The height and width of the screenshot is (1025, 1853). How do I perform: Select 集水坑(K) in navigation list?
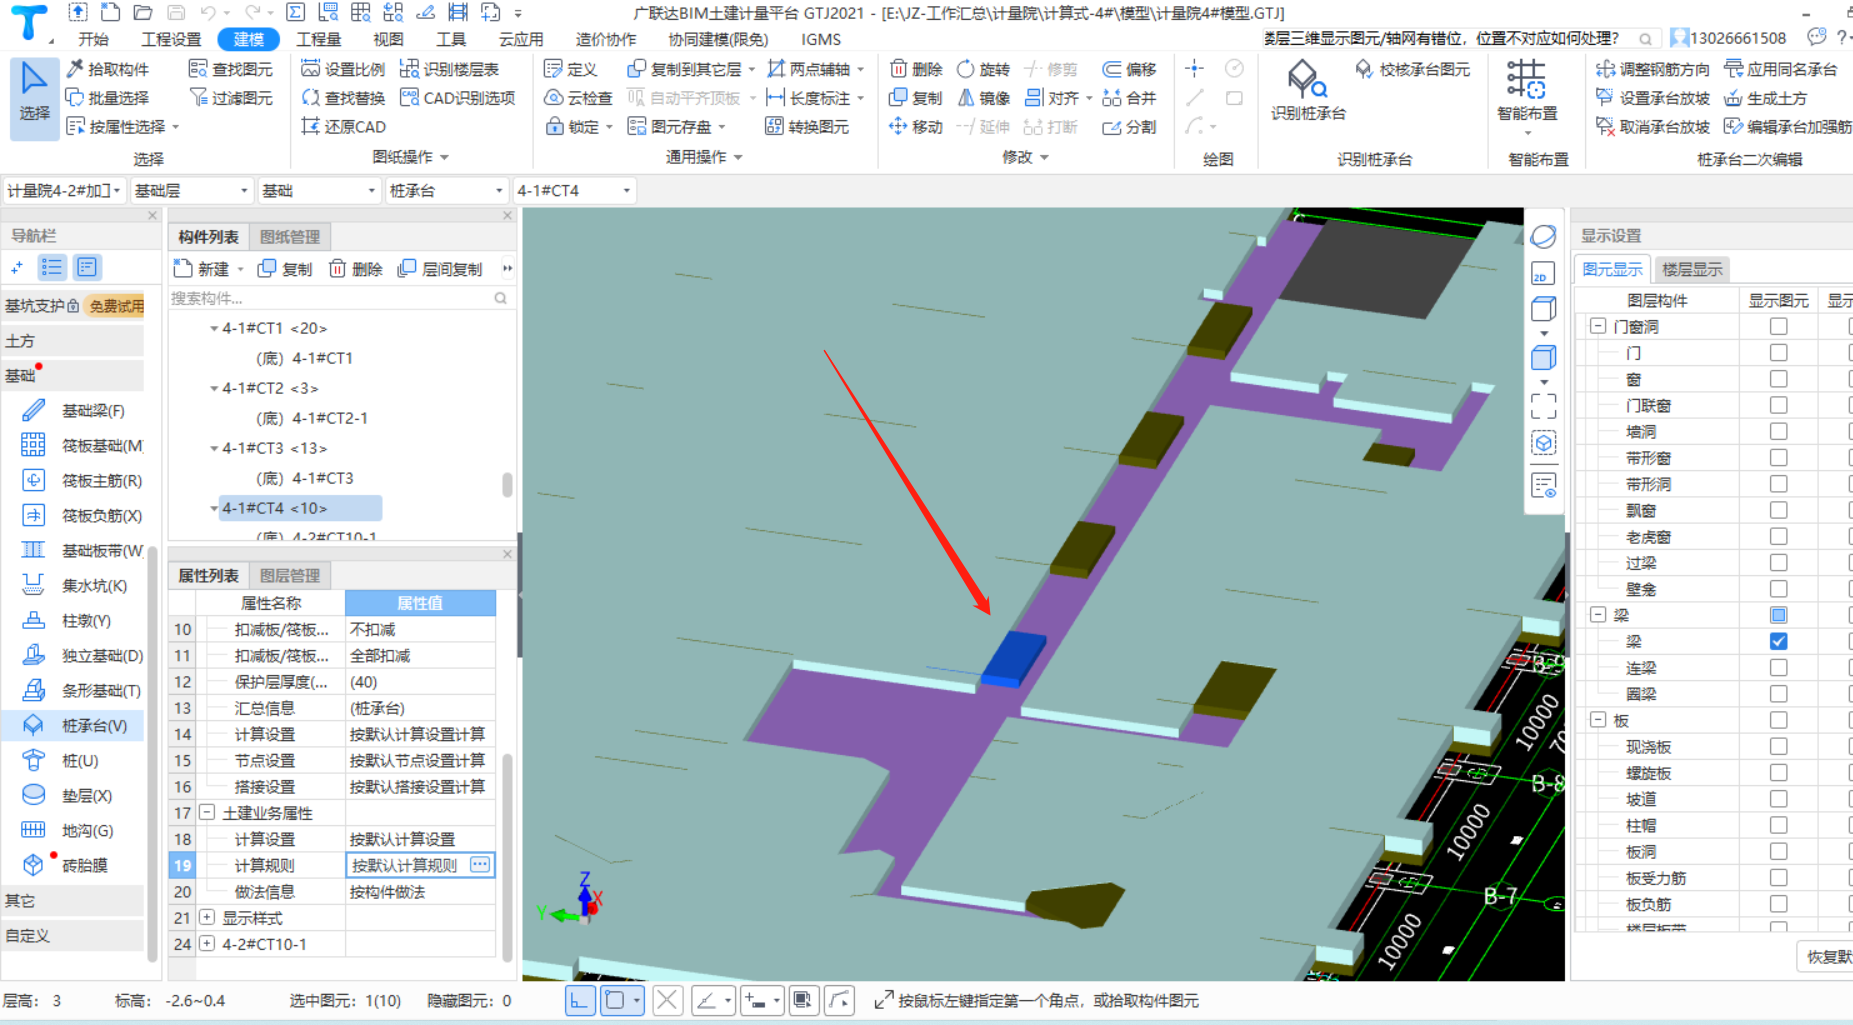click(75, 585)
